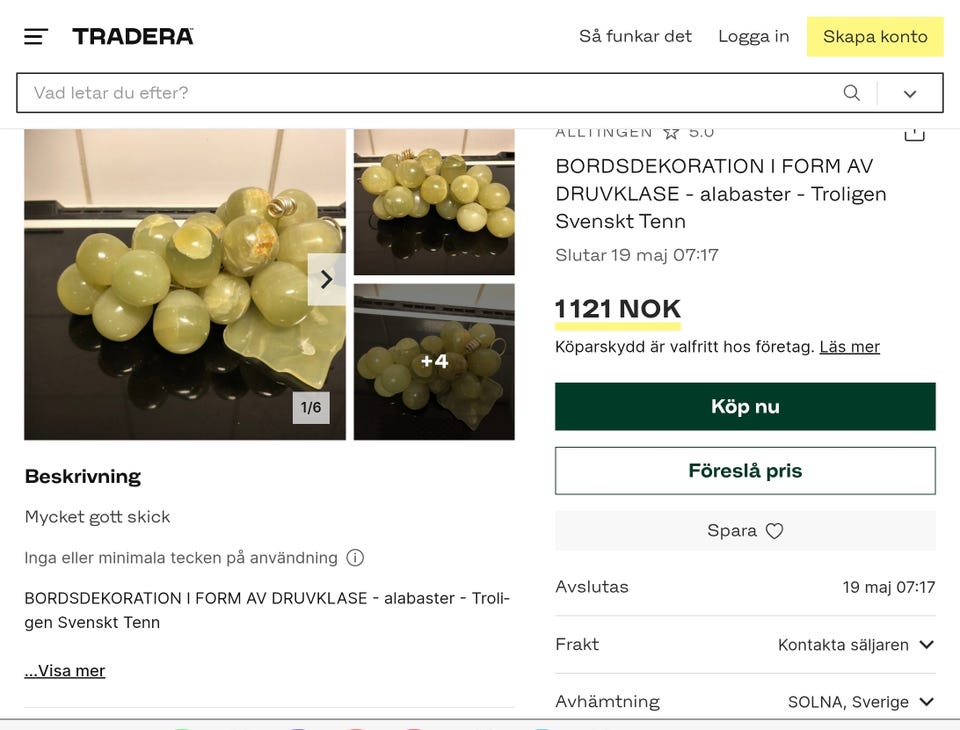Expand description with Visa mer
This screenshot has height=730, width=960.
tap(65, 671)
